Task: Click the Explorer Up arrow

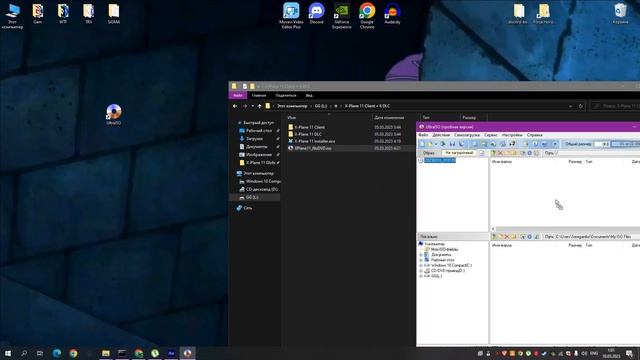Action: [260, 106]
